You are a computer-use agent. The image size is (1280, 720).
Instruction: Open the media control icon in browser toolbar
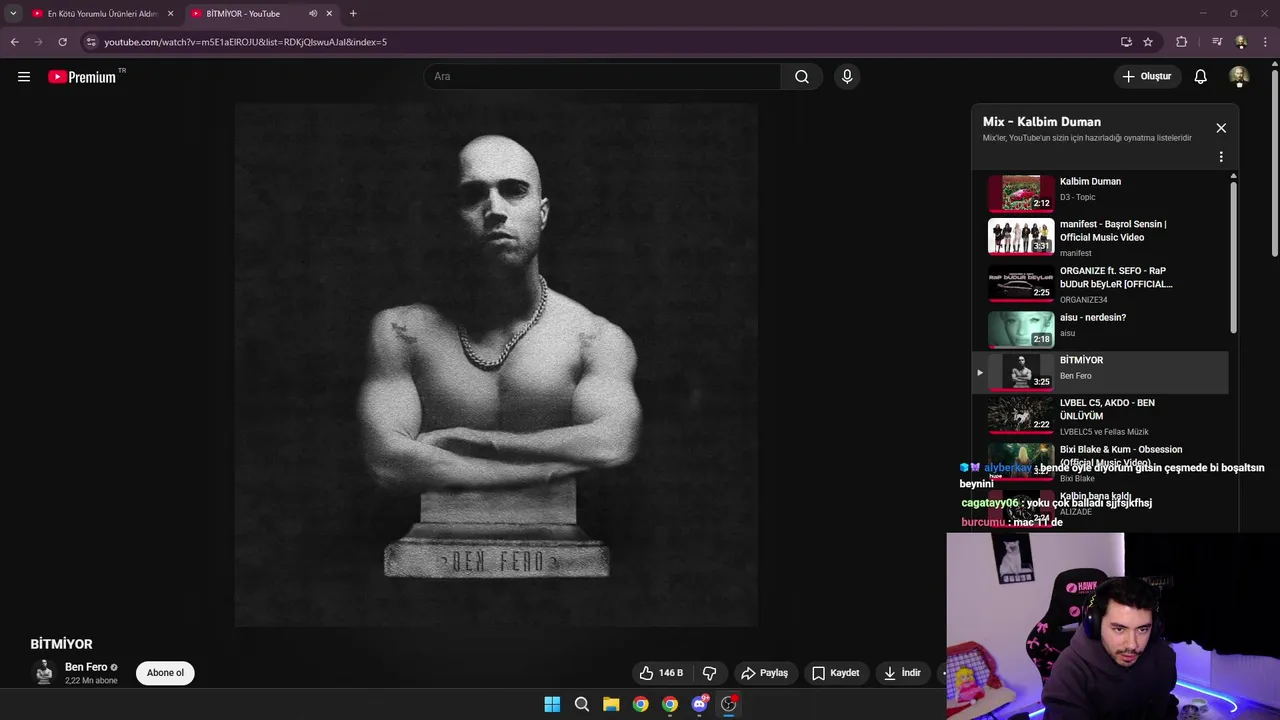tap(1217, 42)
